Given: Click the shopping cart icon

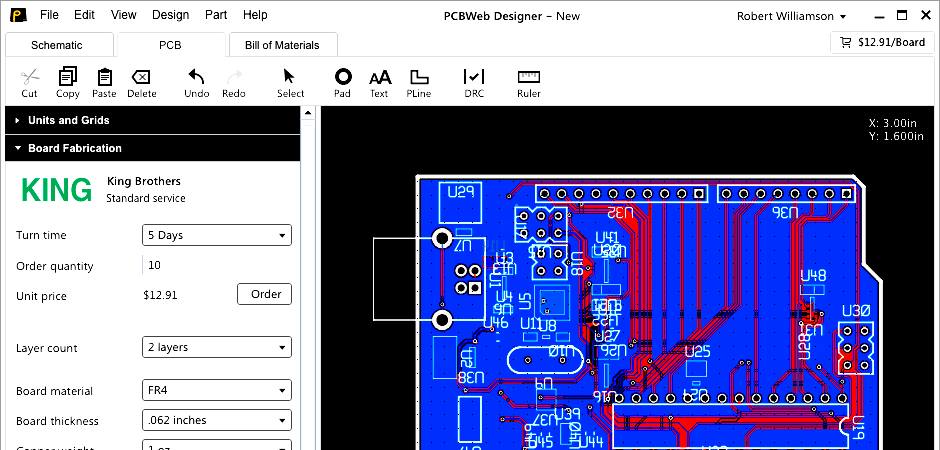Looking at the screenshot, I should [x=846, y=43].
